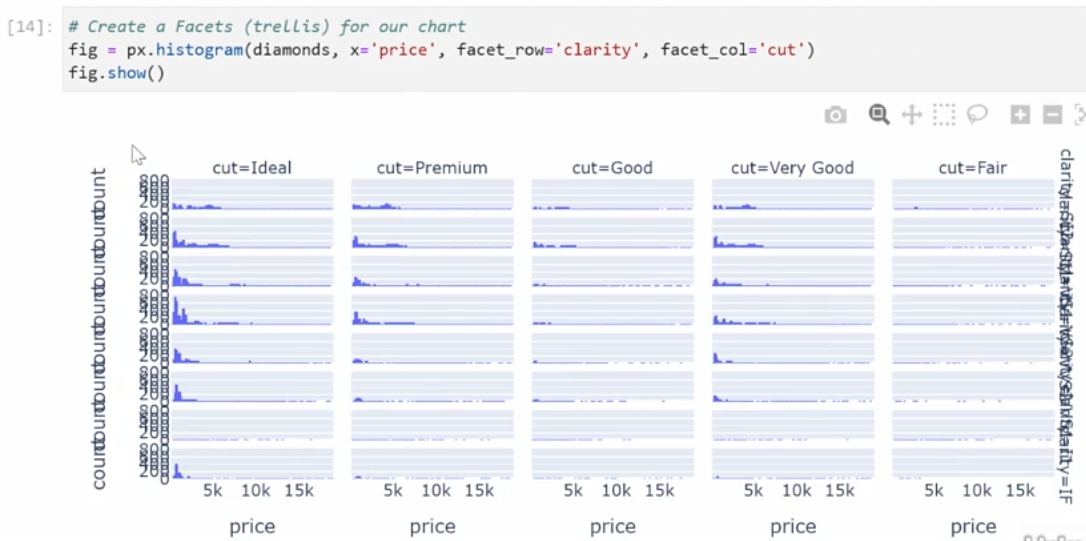Choose the Box Select tool
The image size is (1086, 541).
pyautogui.click(x=944, y=115)
